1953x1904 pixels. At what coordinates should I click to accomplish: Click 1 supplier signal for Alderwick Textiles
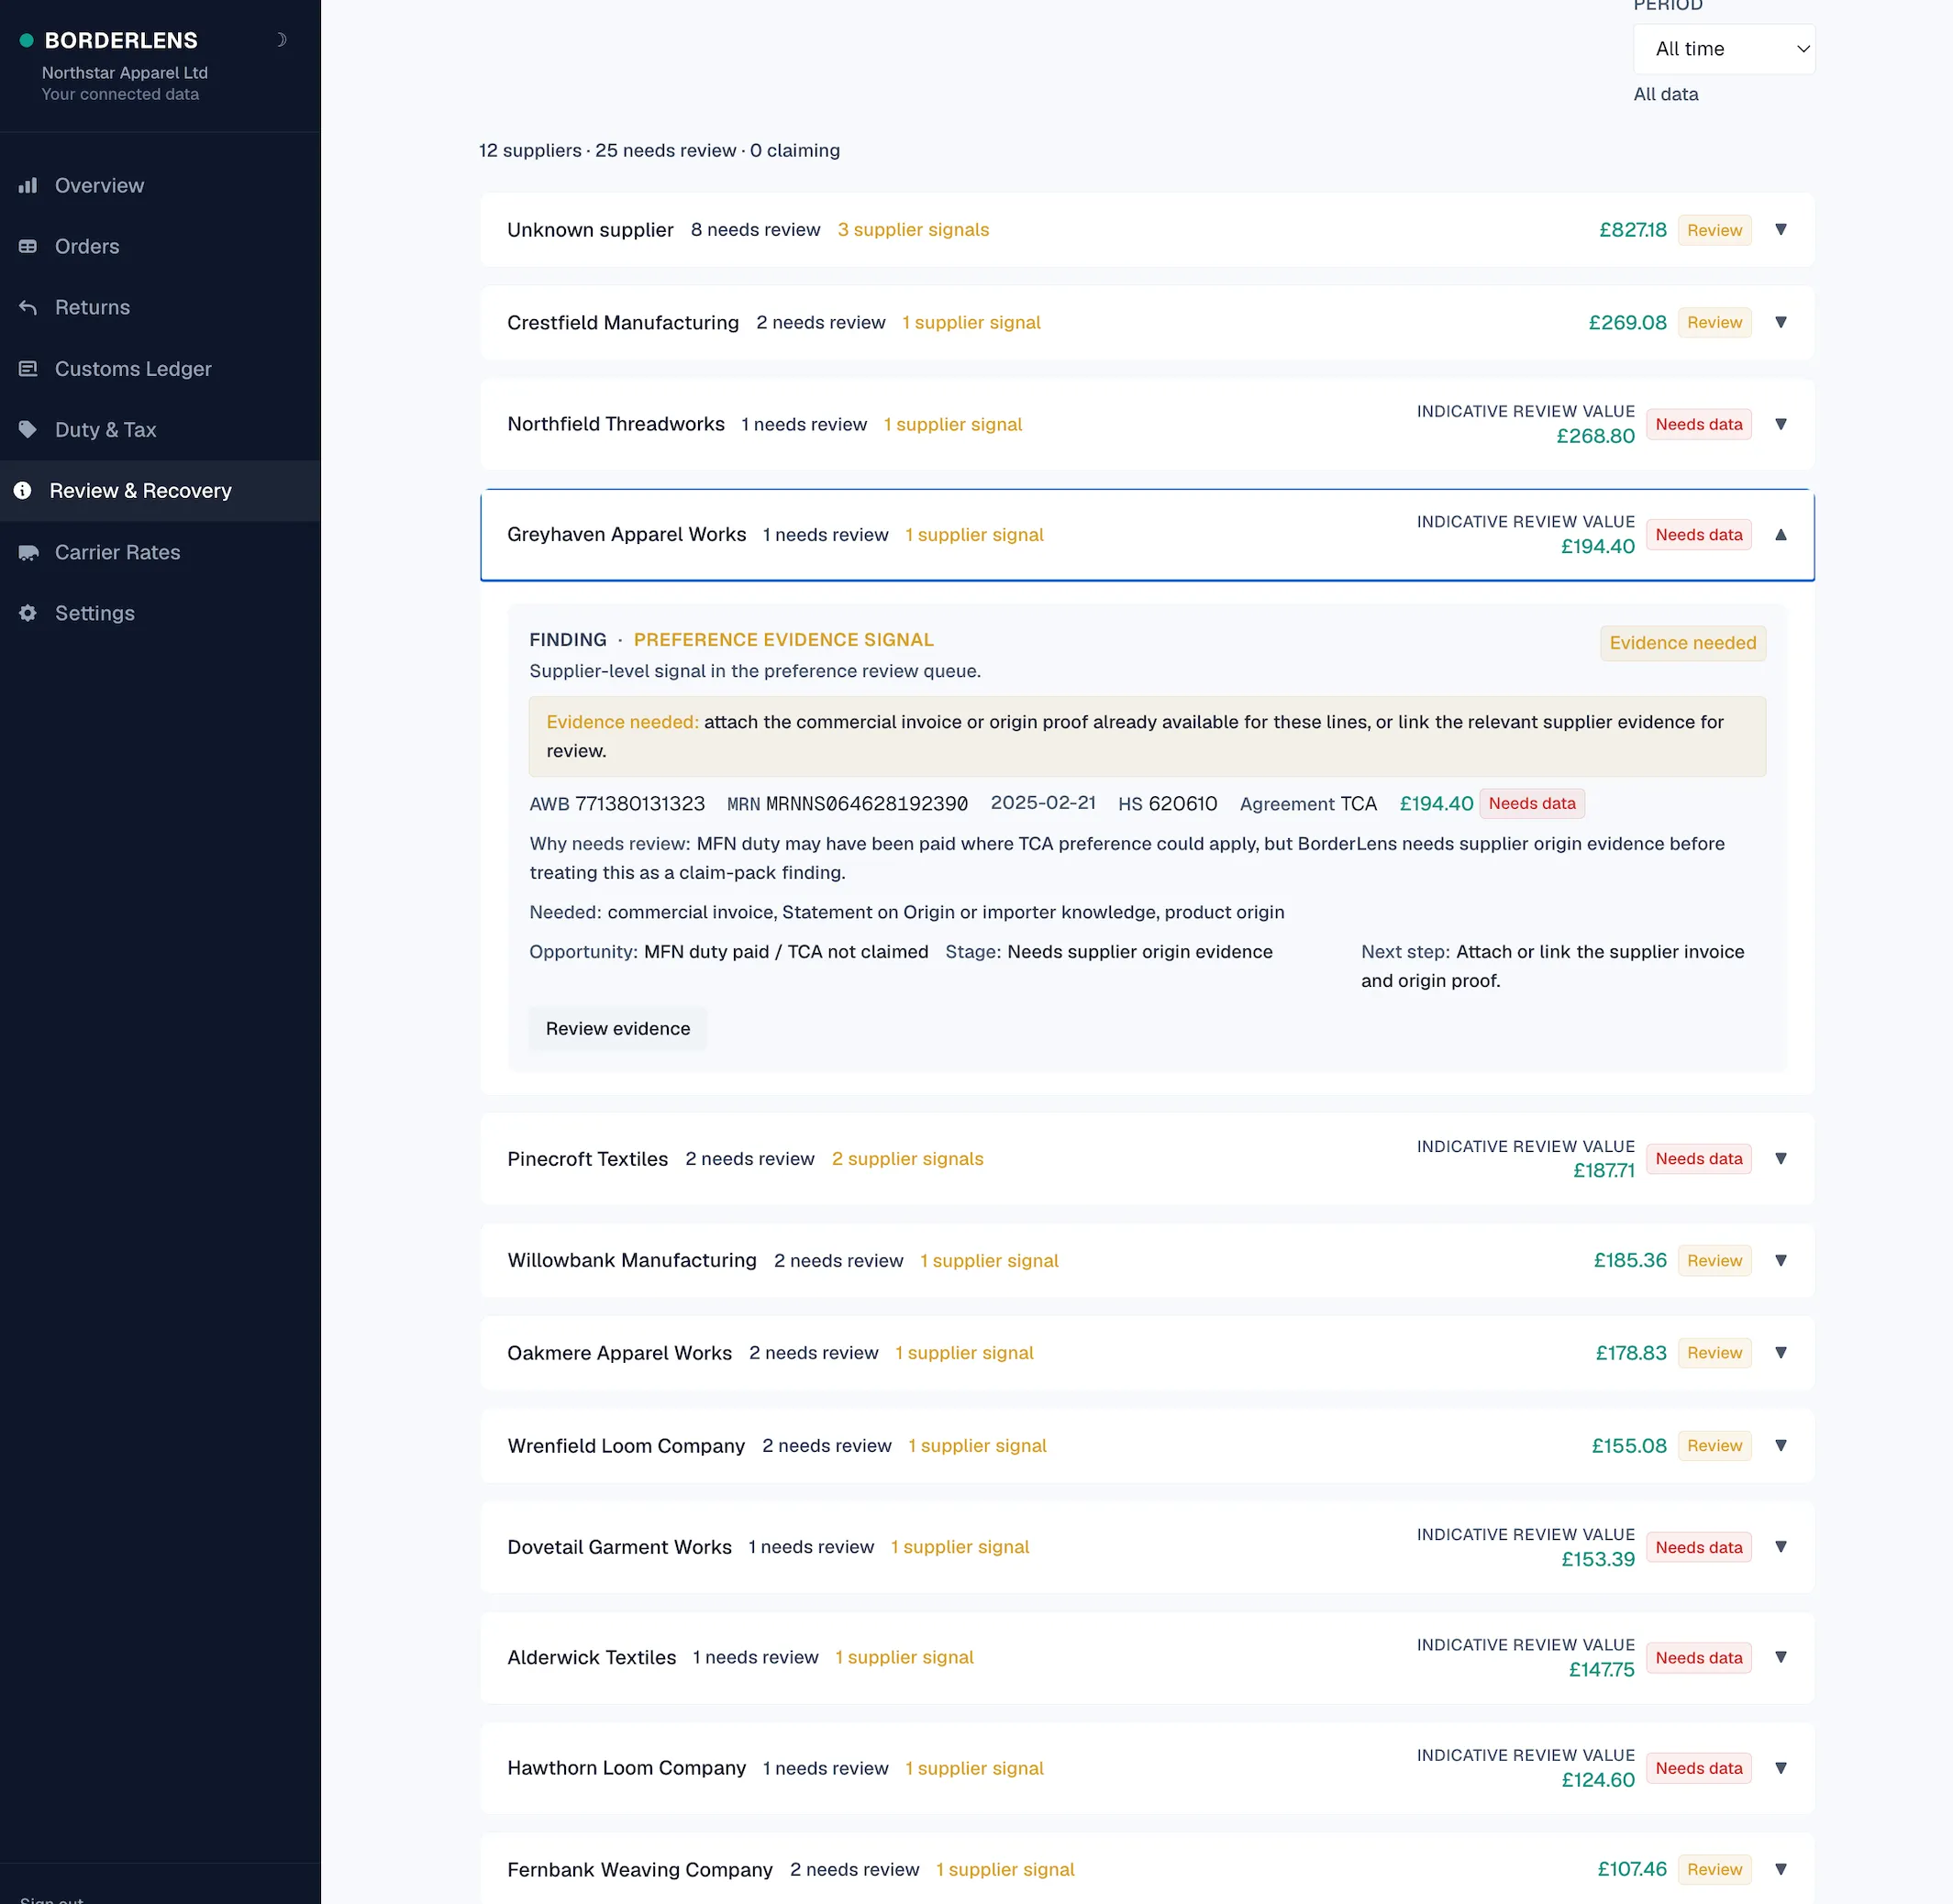point(904,1658)
